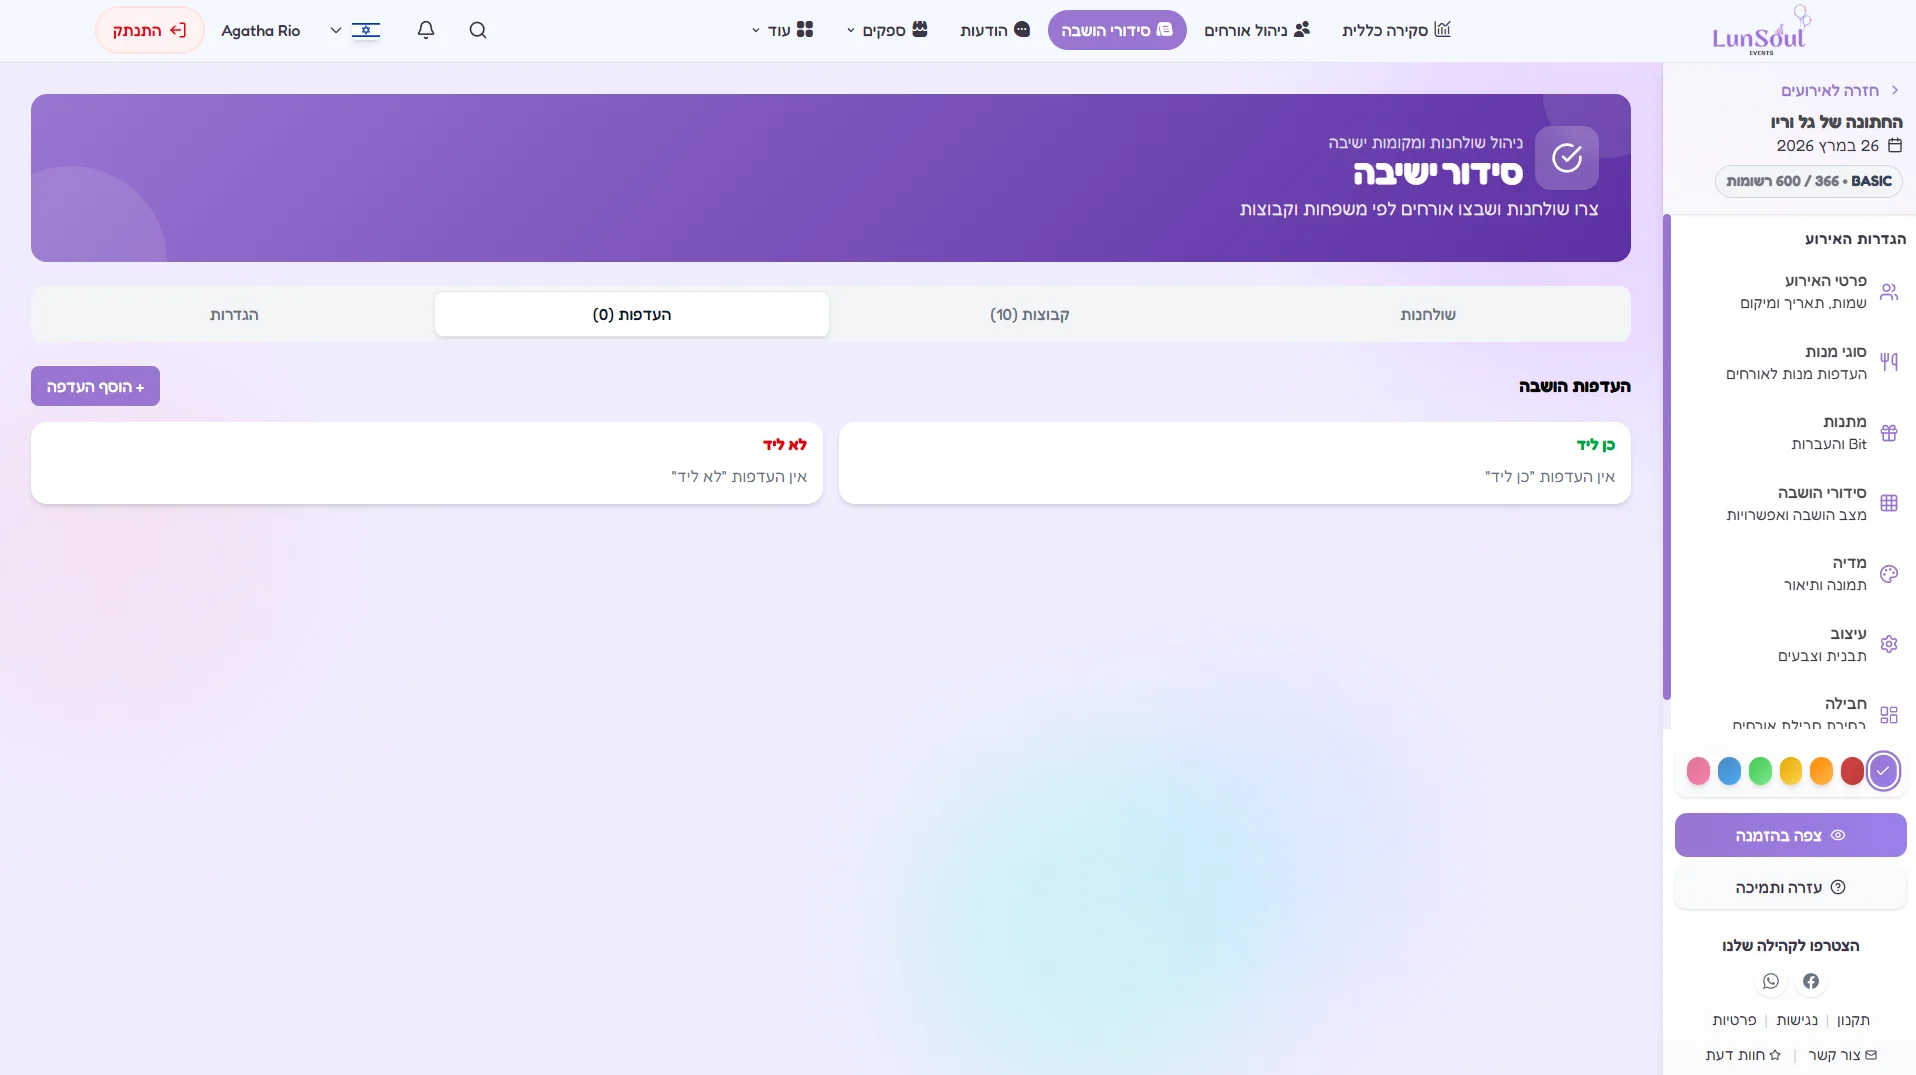Viewport: 1916px width, 1075px height.
Task: Select the orange theme color swatch
Action: (x=1821, y=771)
